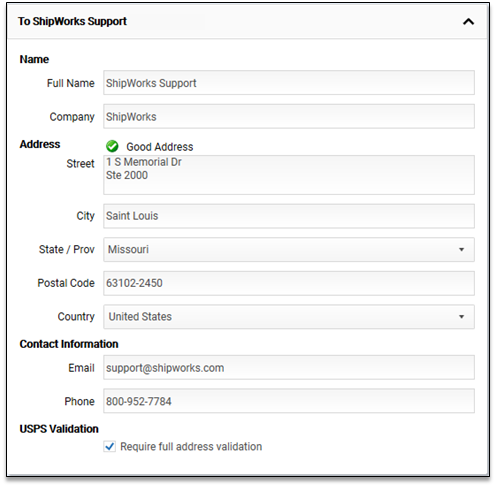Click the Company field showing ShipWorks
Screen dimensions: 496x487
click(289, 116)
